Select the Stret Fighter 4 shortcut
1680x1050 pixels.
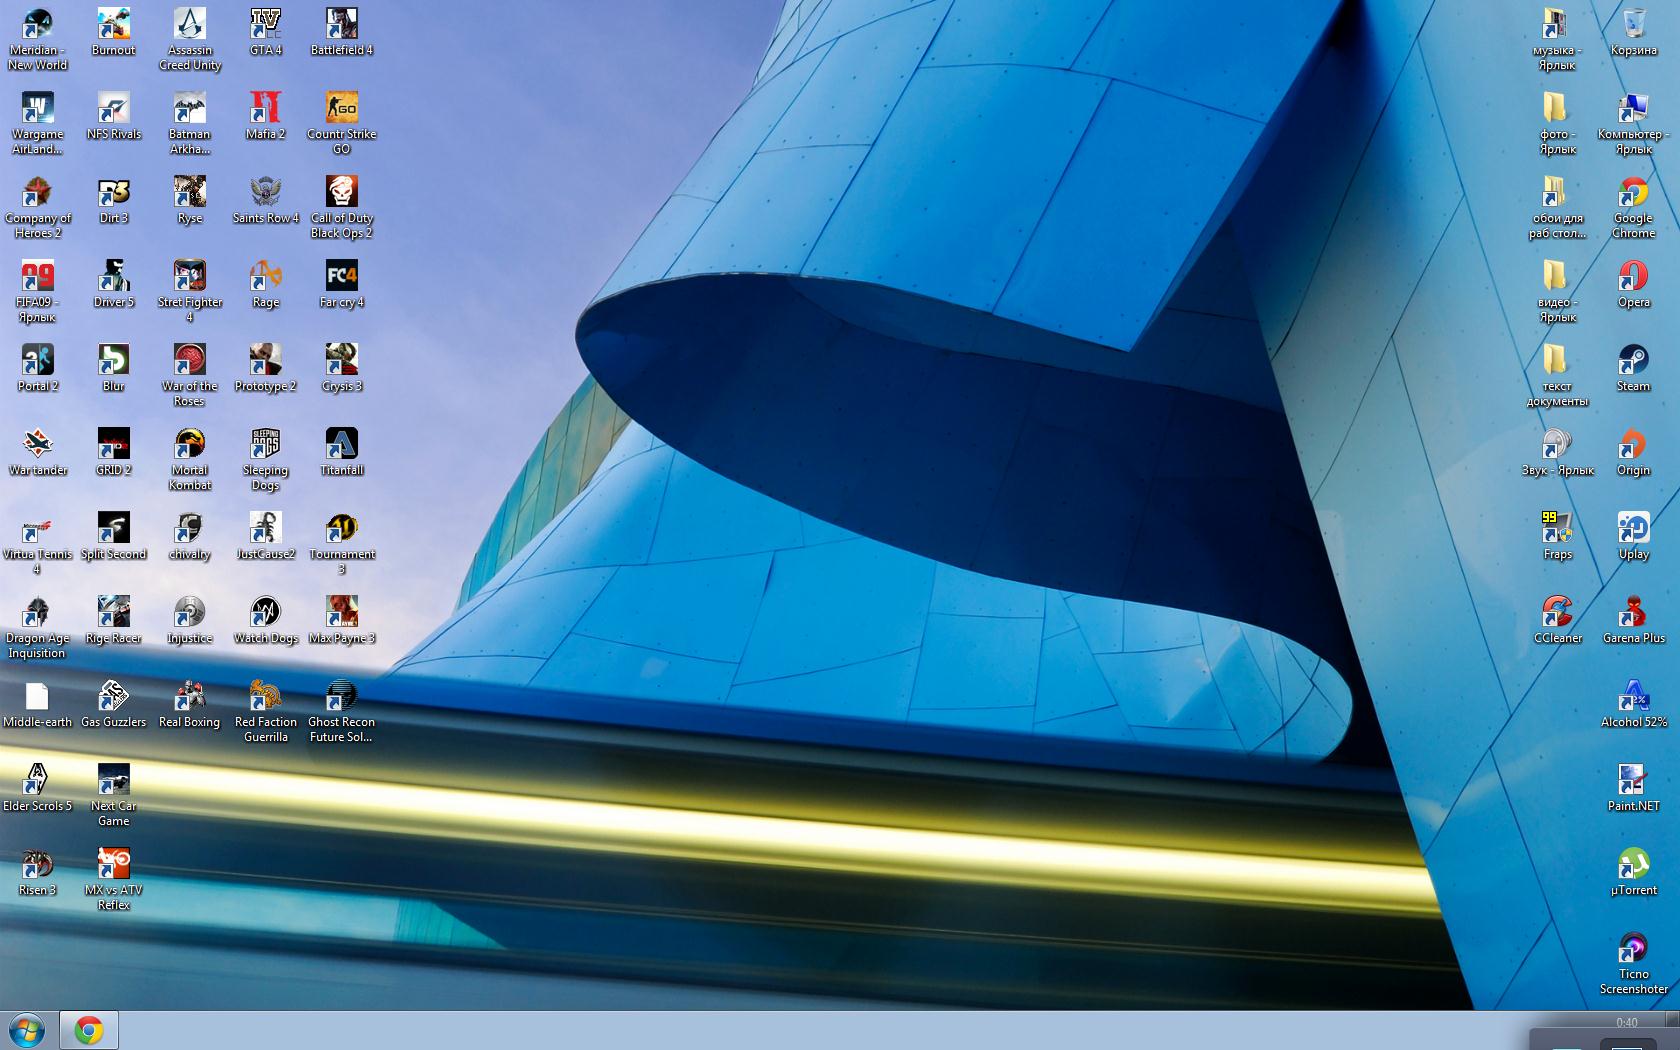coord(190,291)
